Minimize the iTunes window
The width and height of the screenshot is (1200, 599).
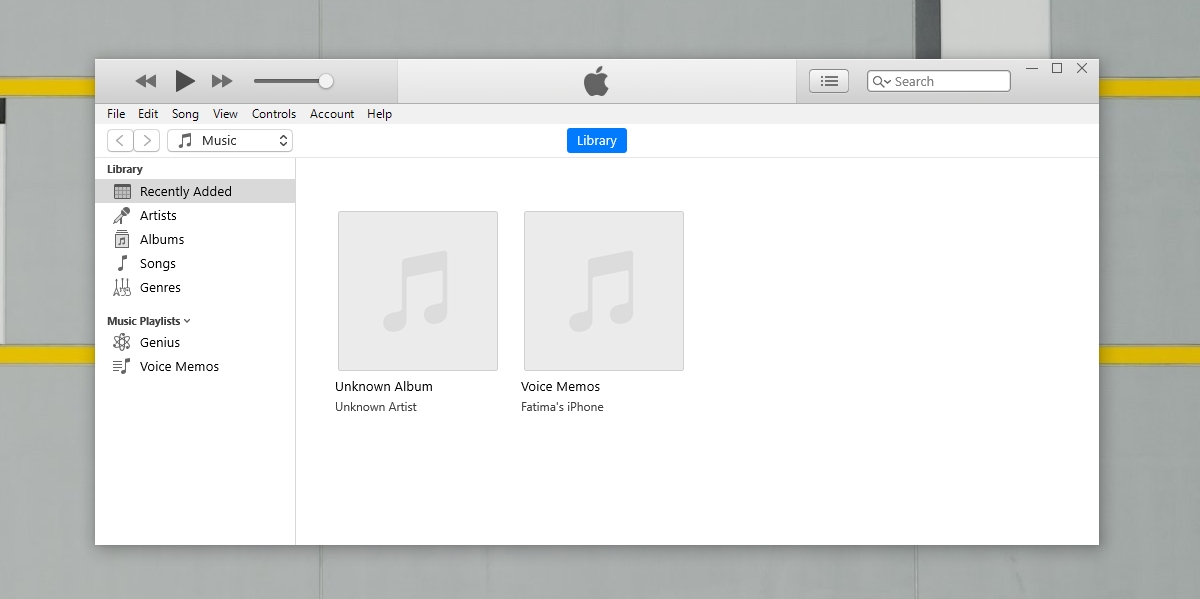1032,69
